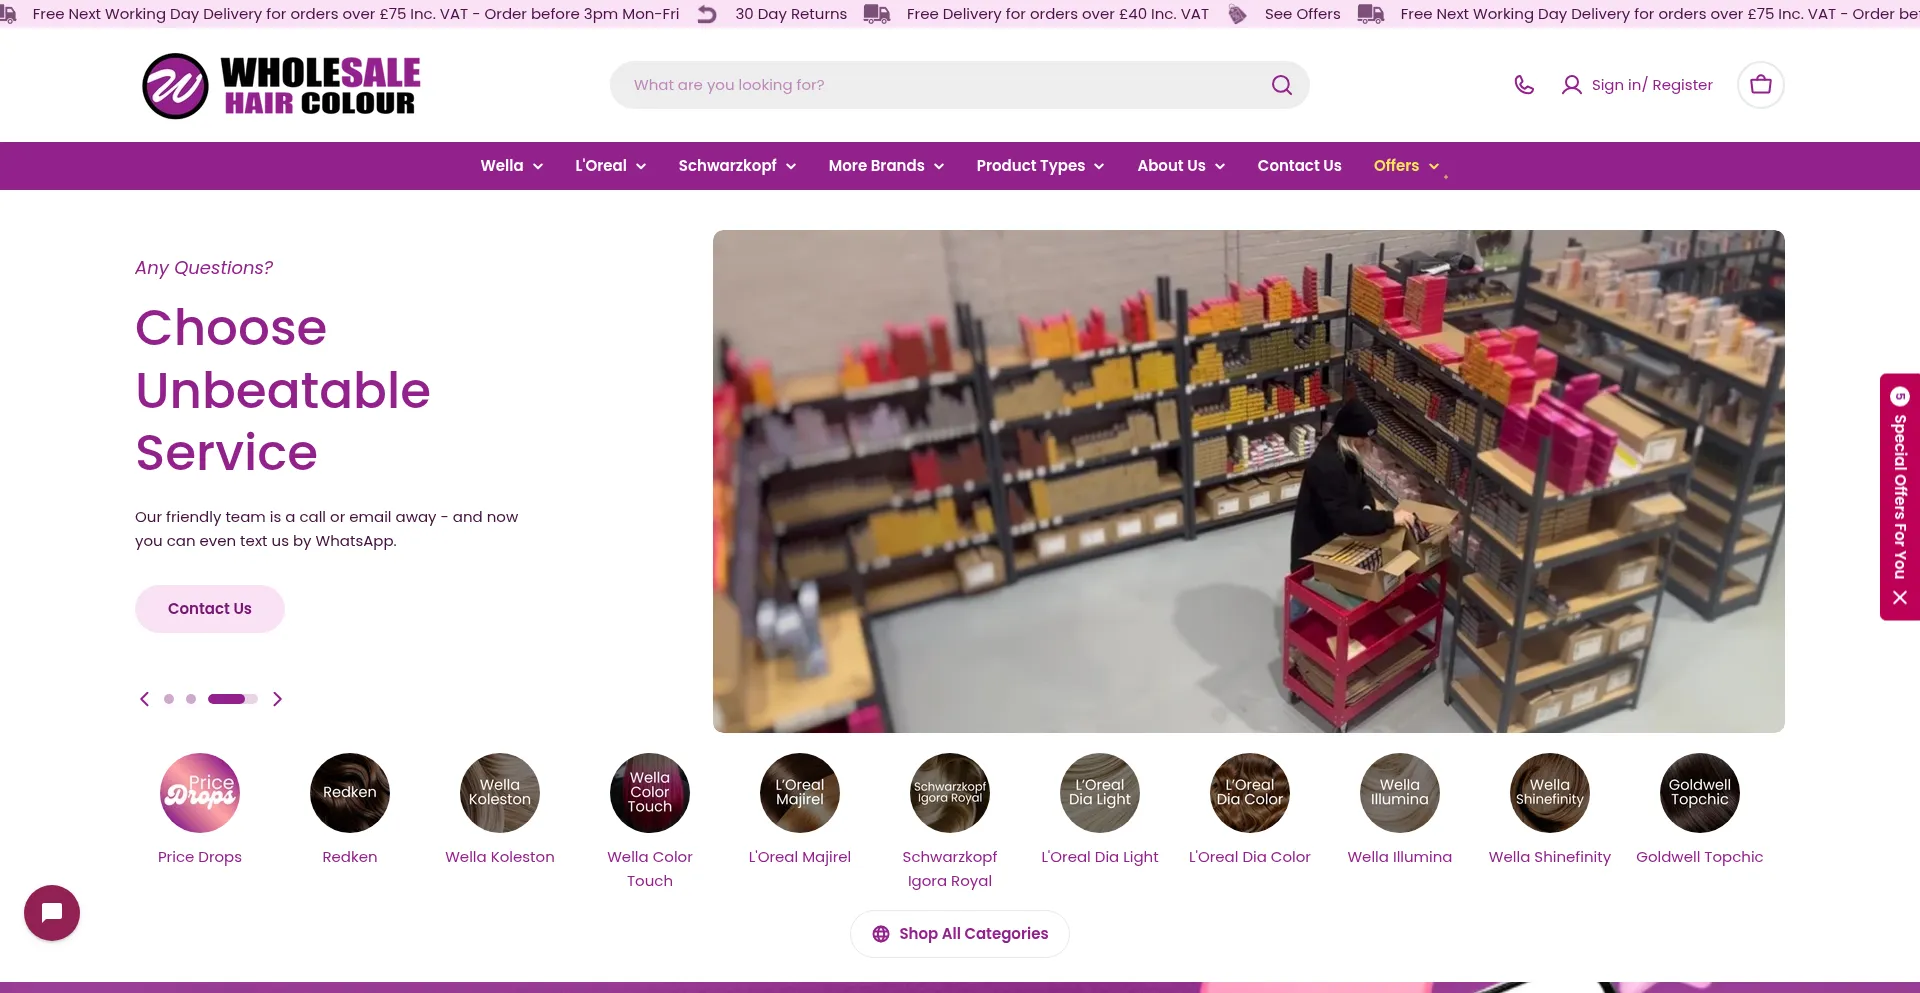The width and height of the screenshot is (1920, 993).
Task: Click the Price Drops text label
Action: click(200, 857)
